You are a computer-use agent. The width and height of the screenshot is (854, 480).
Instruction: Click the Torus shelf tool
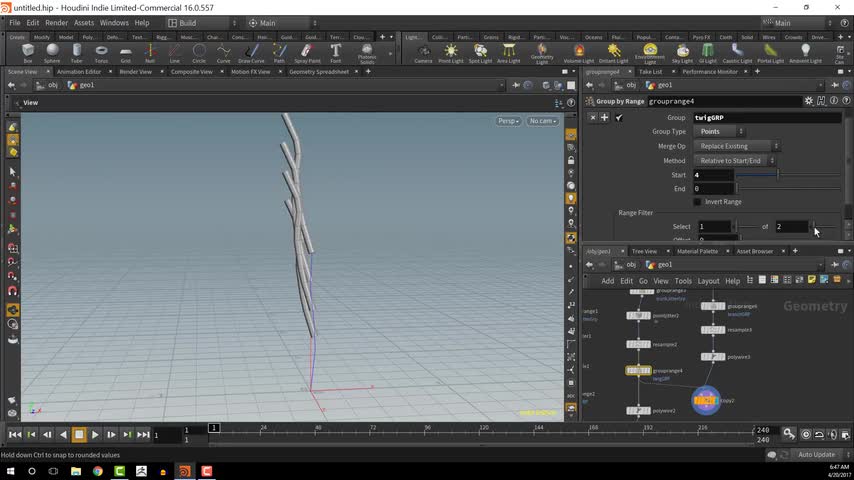[x=101, y=52]
